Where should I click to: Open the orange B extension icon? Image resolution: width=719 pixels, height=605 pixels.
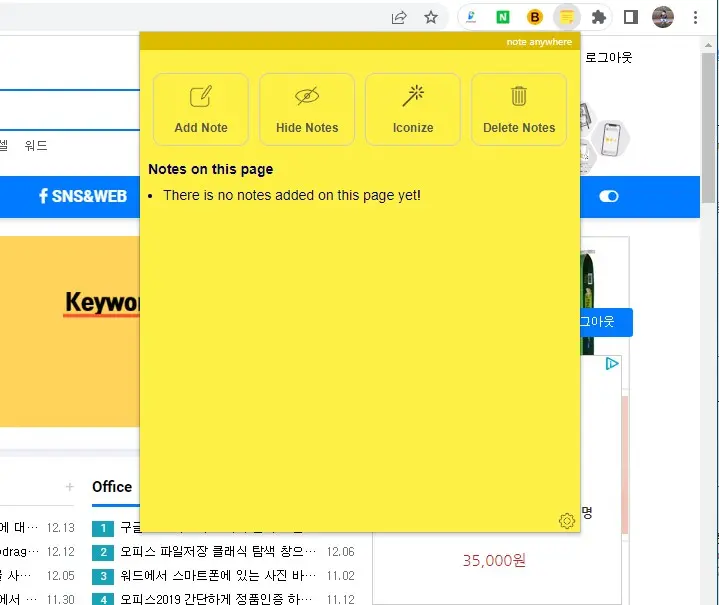(534, 17)
